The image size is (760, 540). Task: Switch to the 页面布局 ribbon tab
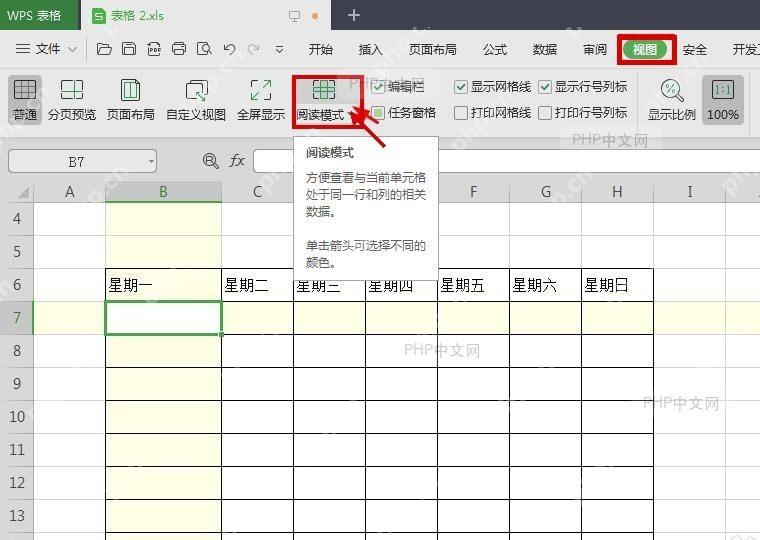pos(432,49)
